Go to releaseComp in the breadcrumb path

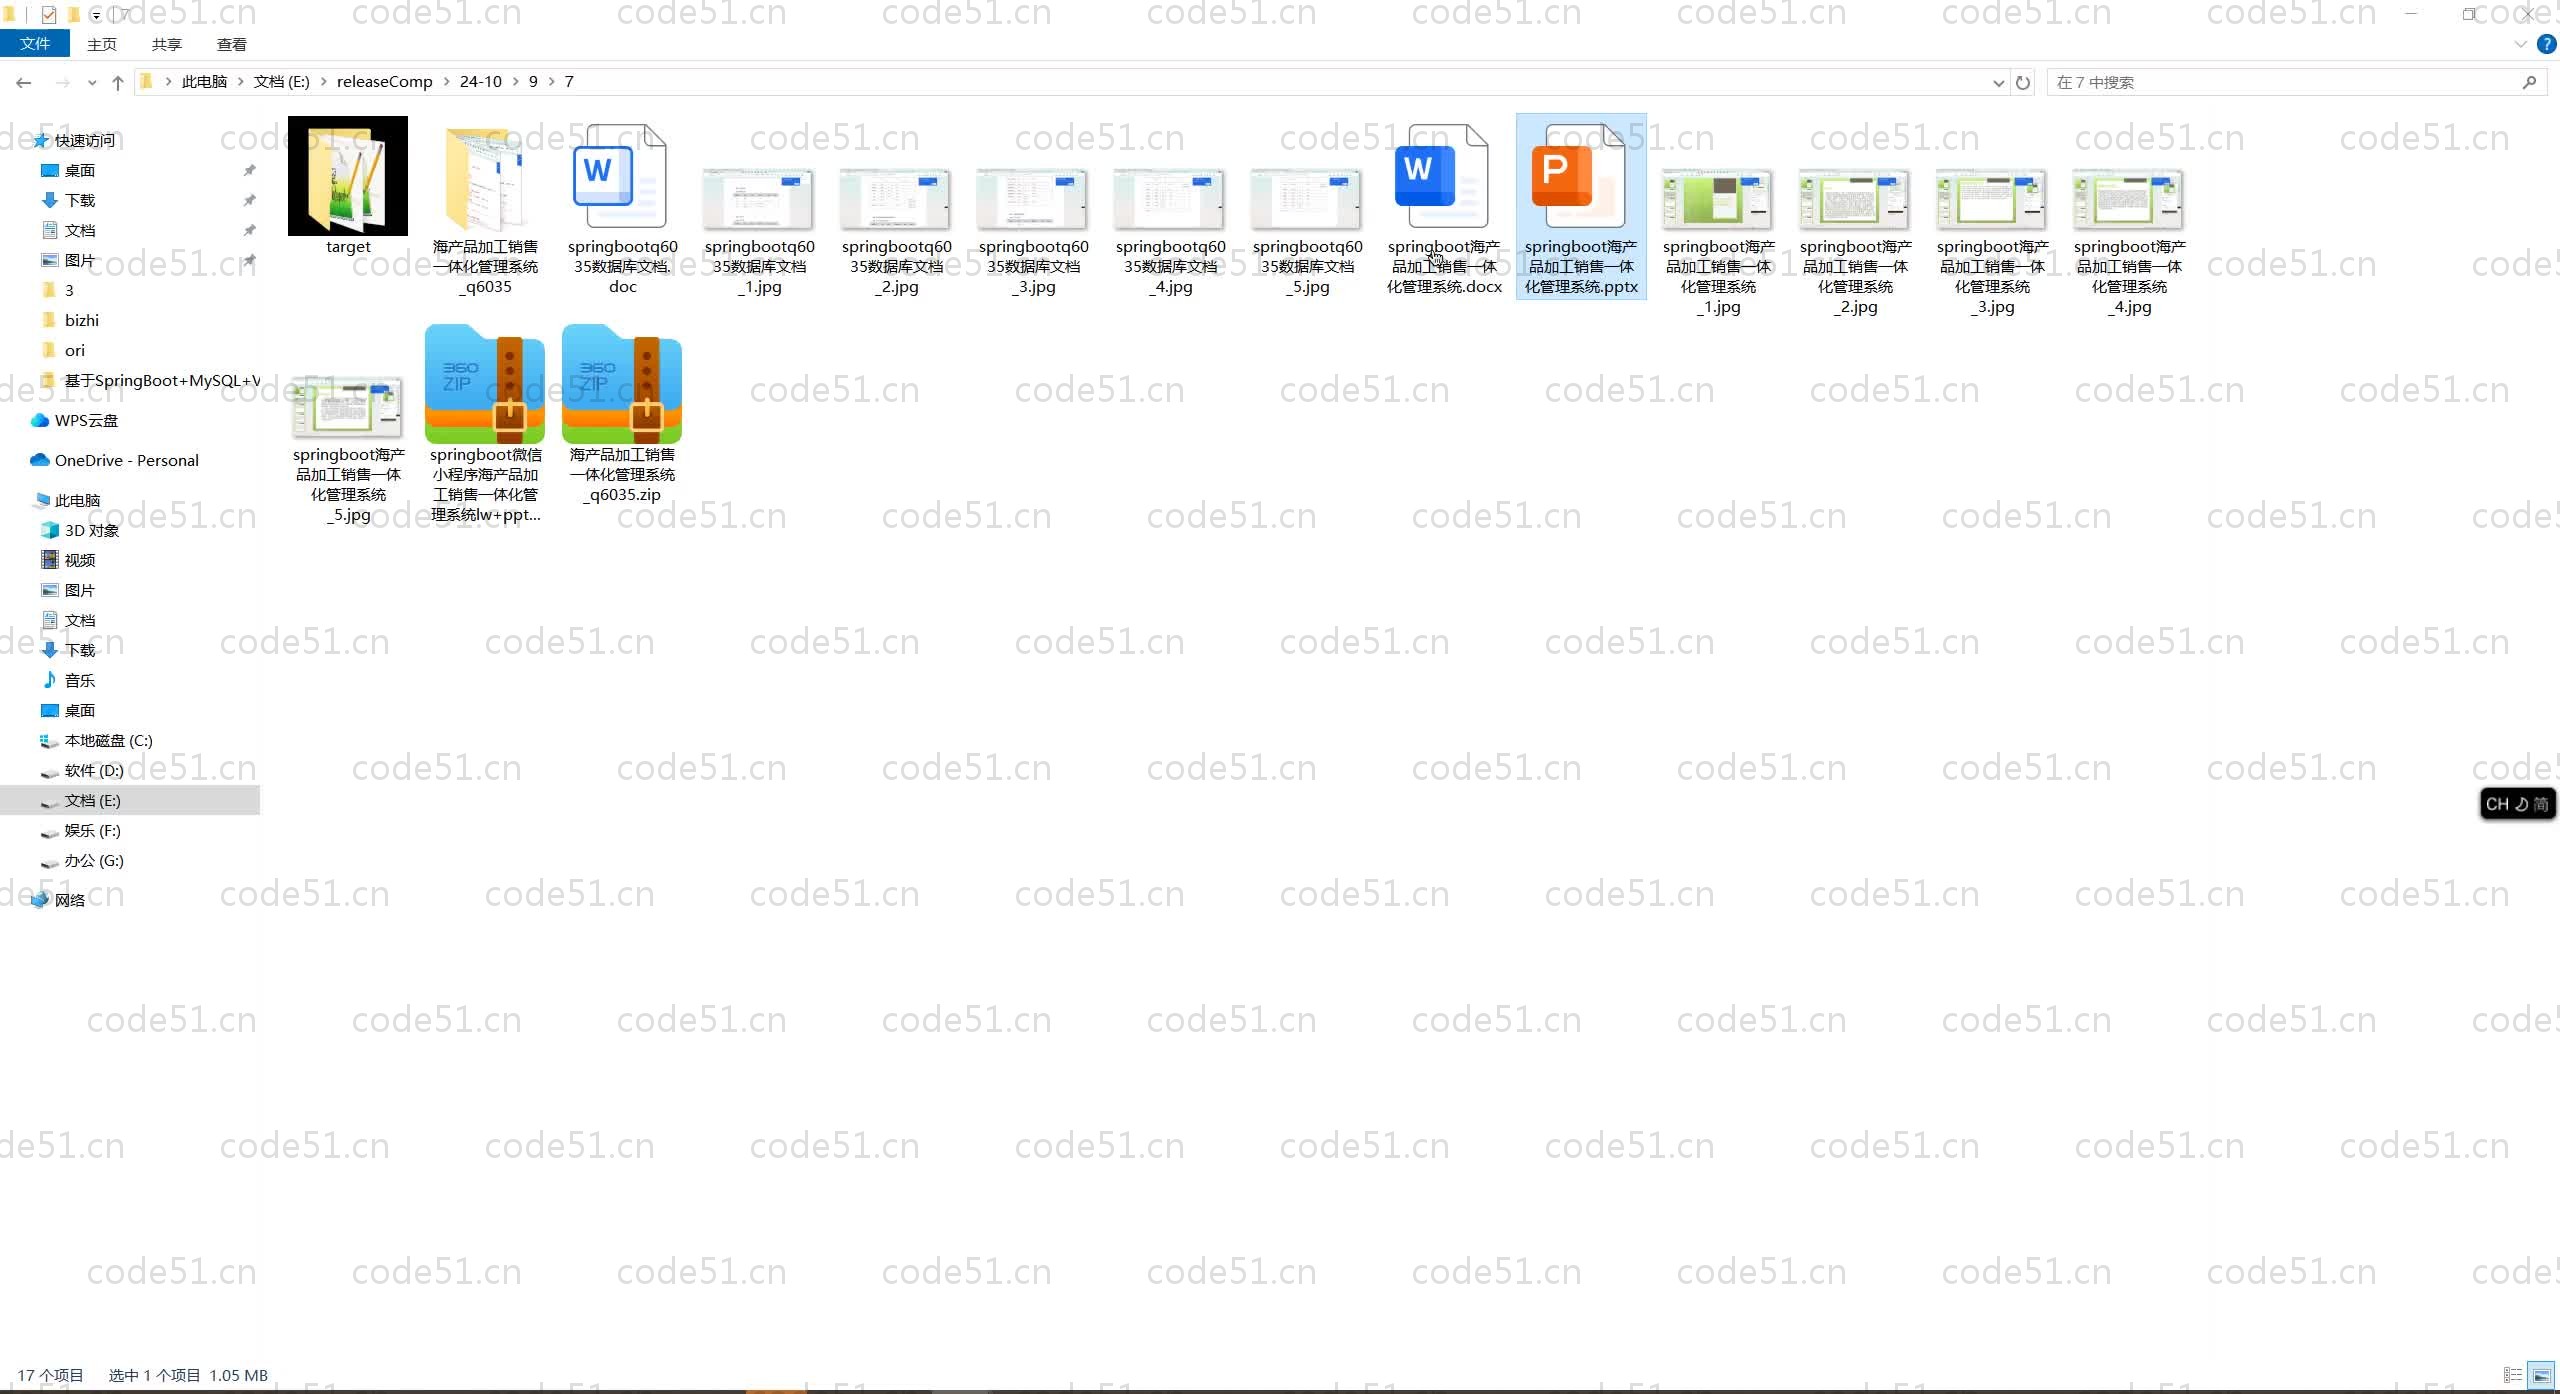click(x=384, y=82)
